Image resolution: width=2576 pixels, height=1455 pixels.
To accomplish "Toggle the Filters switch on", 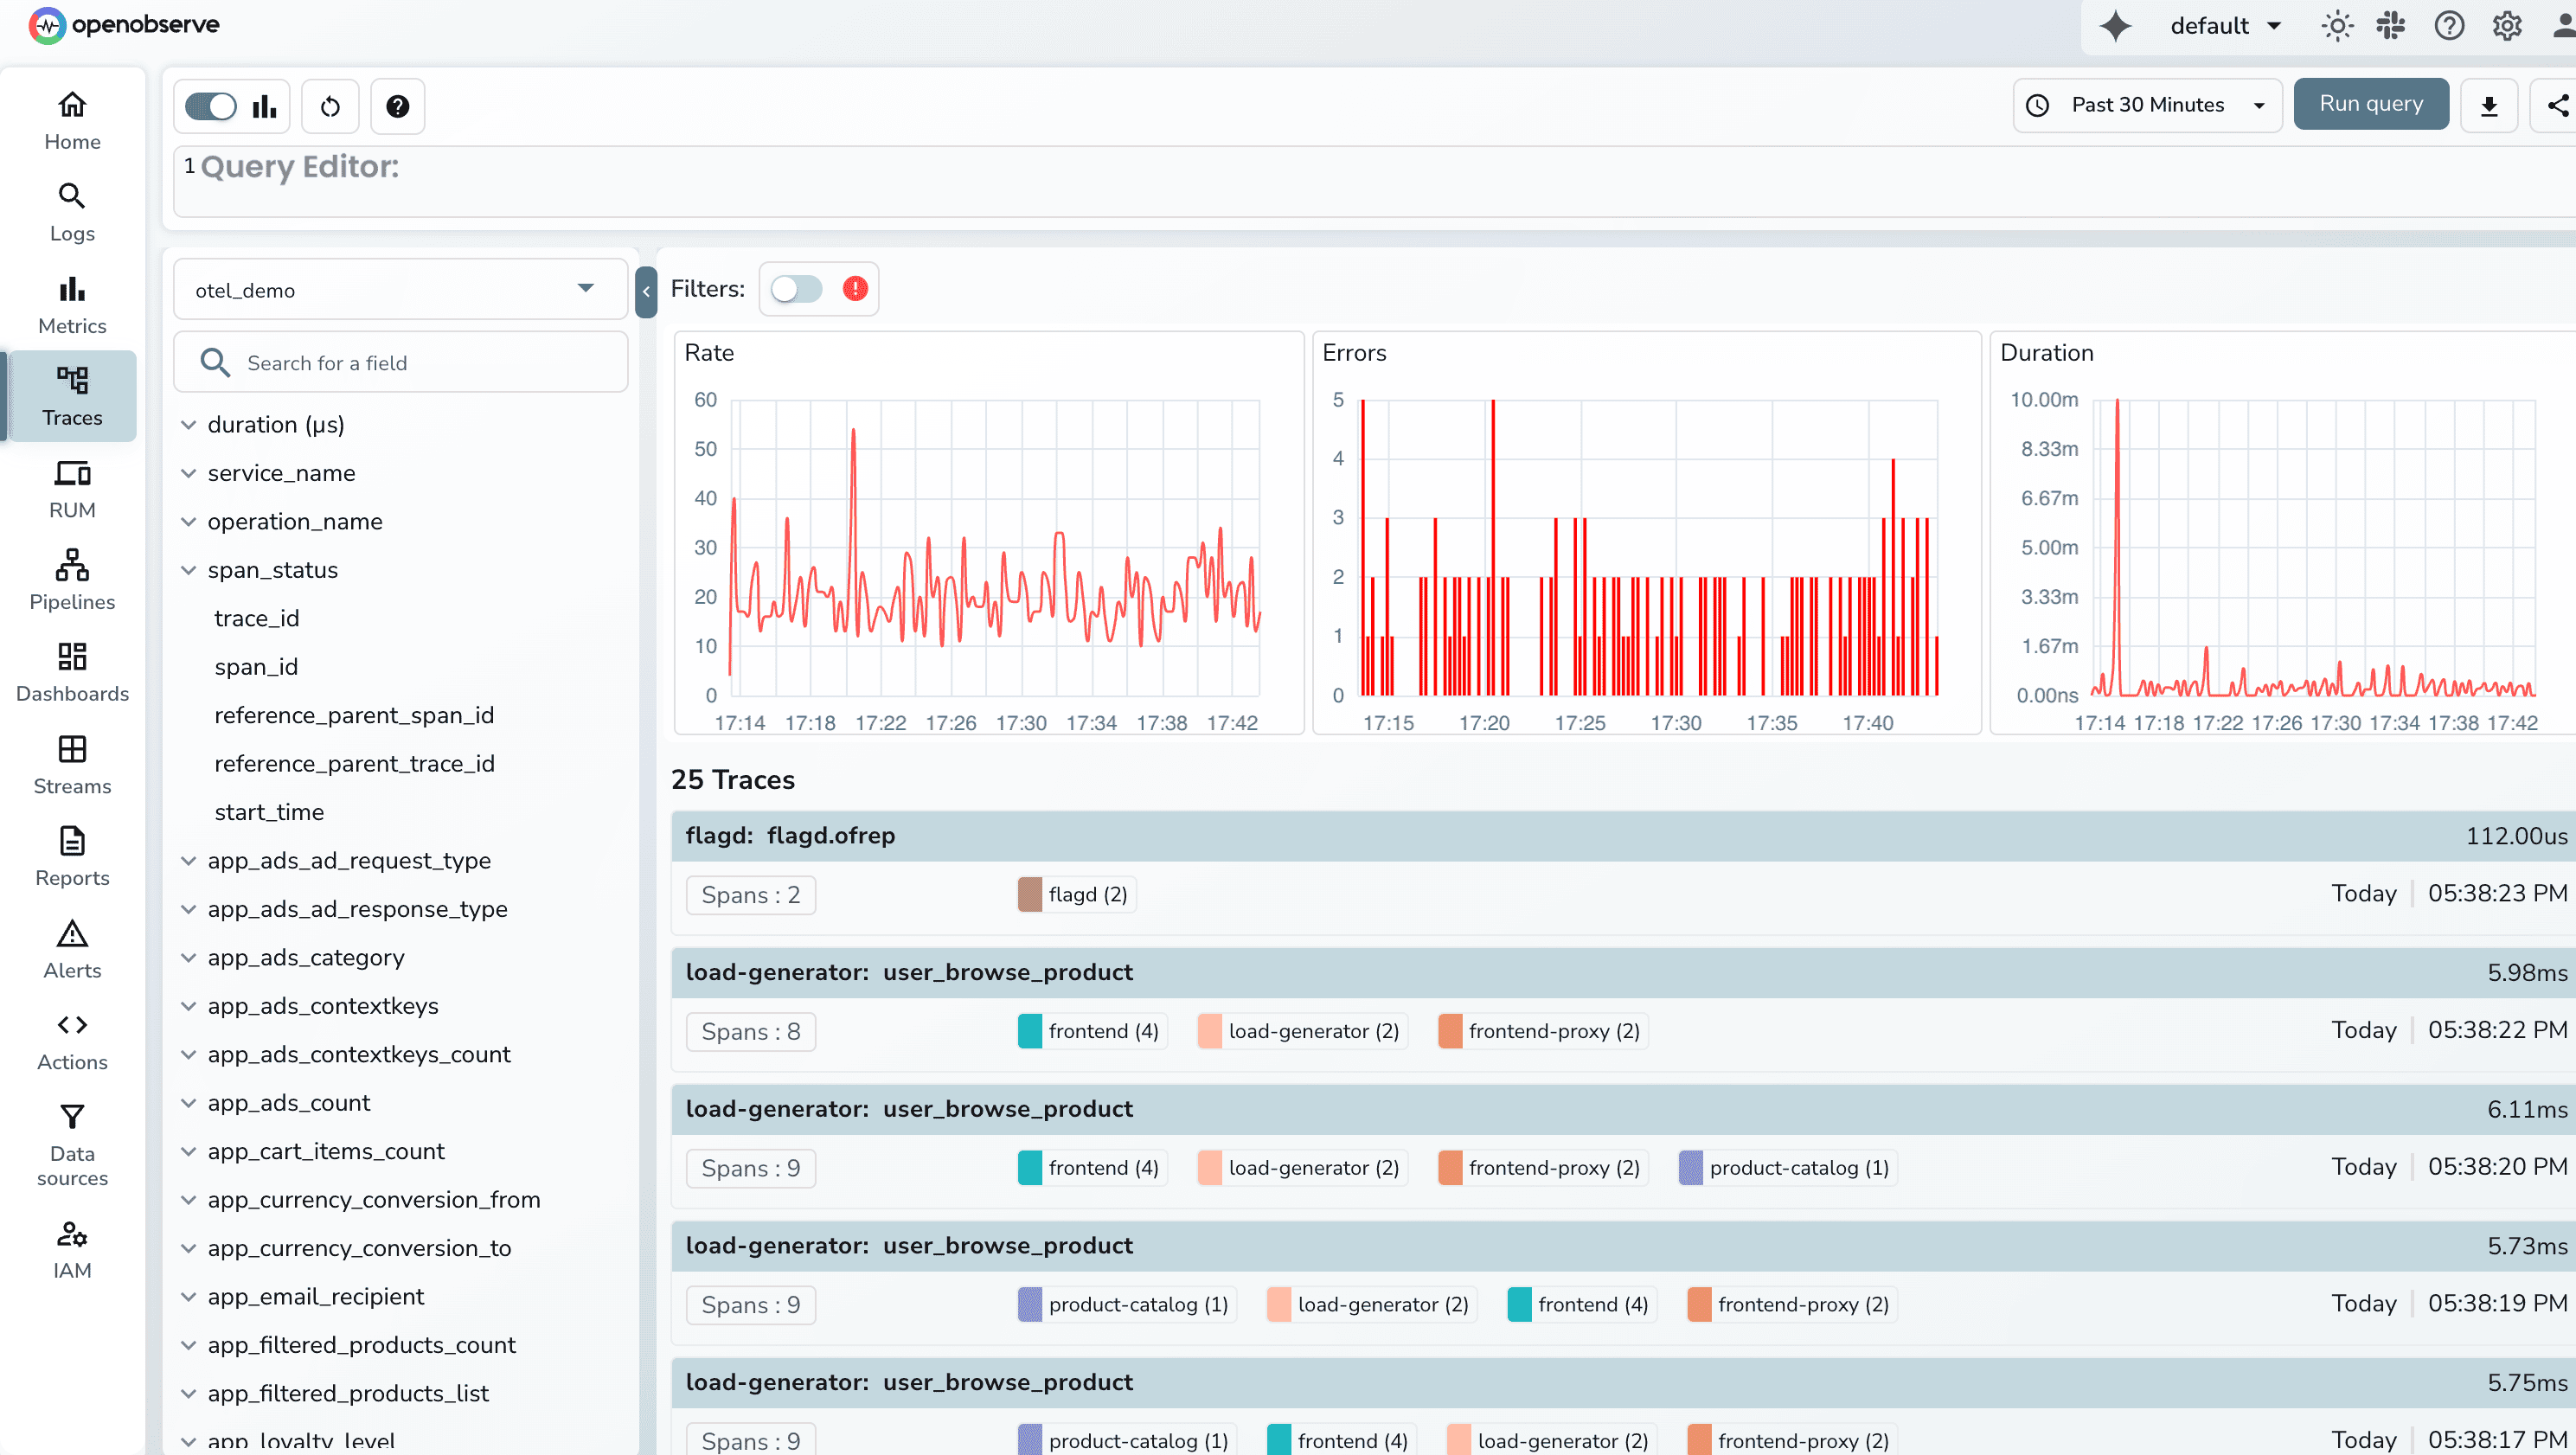I will [x=797, y=289].
